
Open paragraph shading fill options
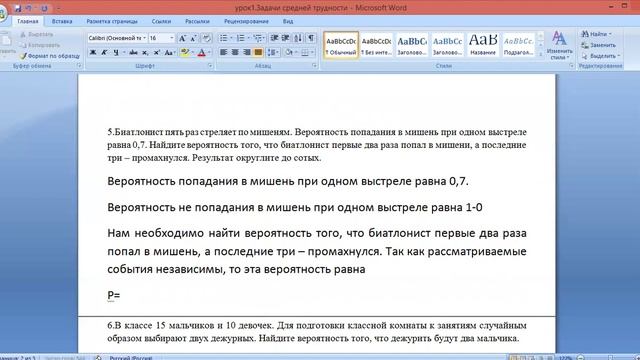point(289,53)
